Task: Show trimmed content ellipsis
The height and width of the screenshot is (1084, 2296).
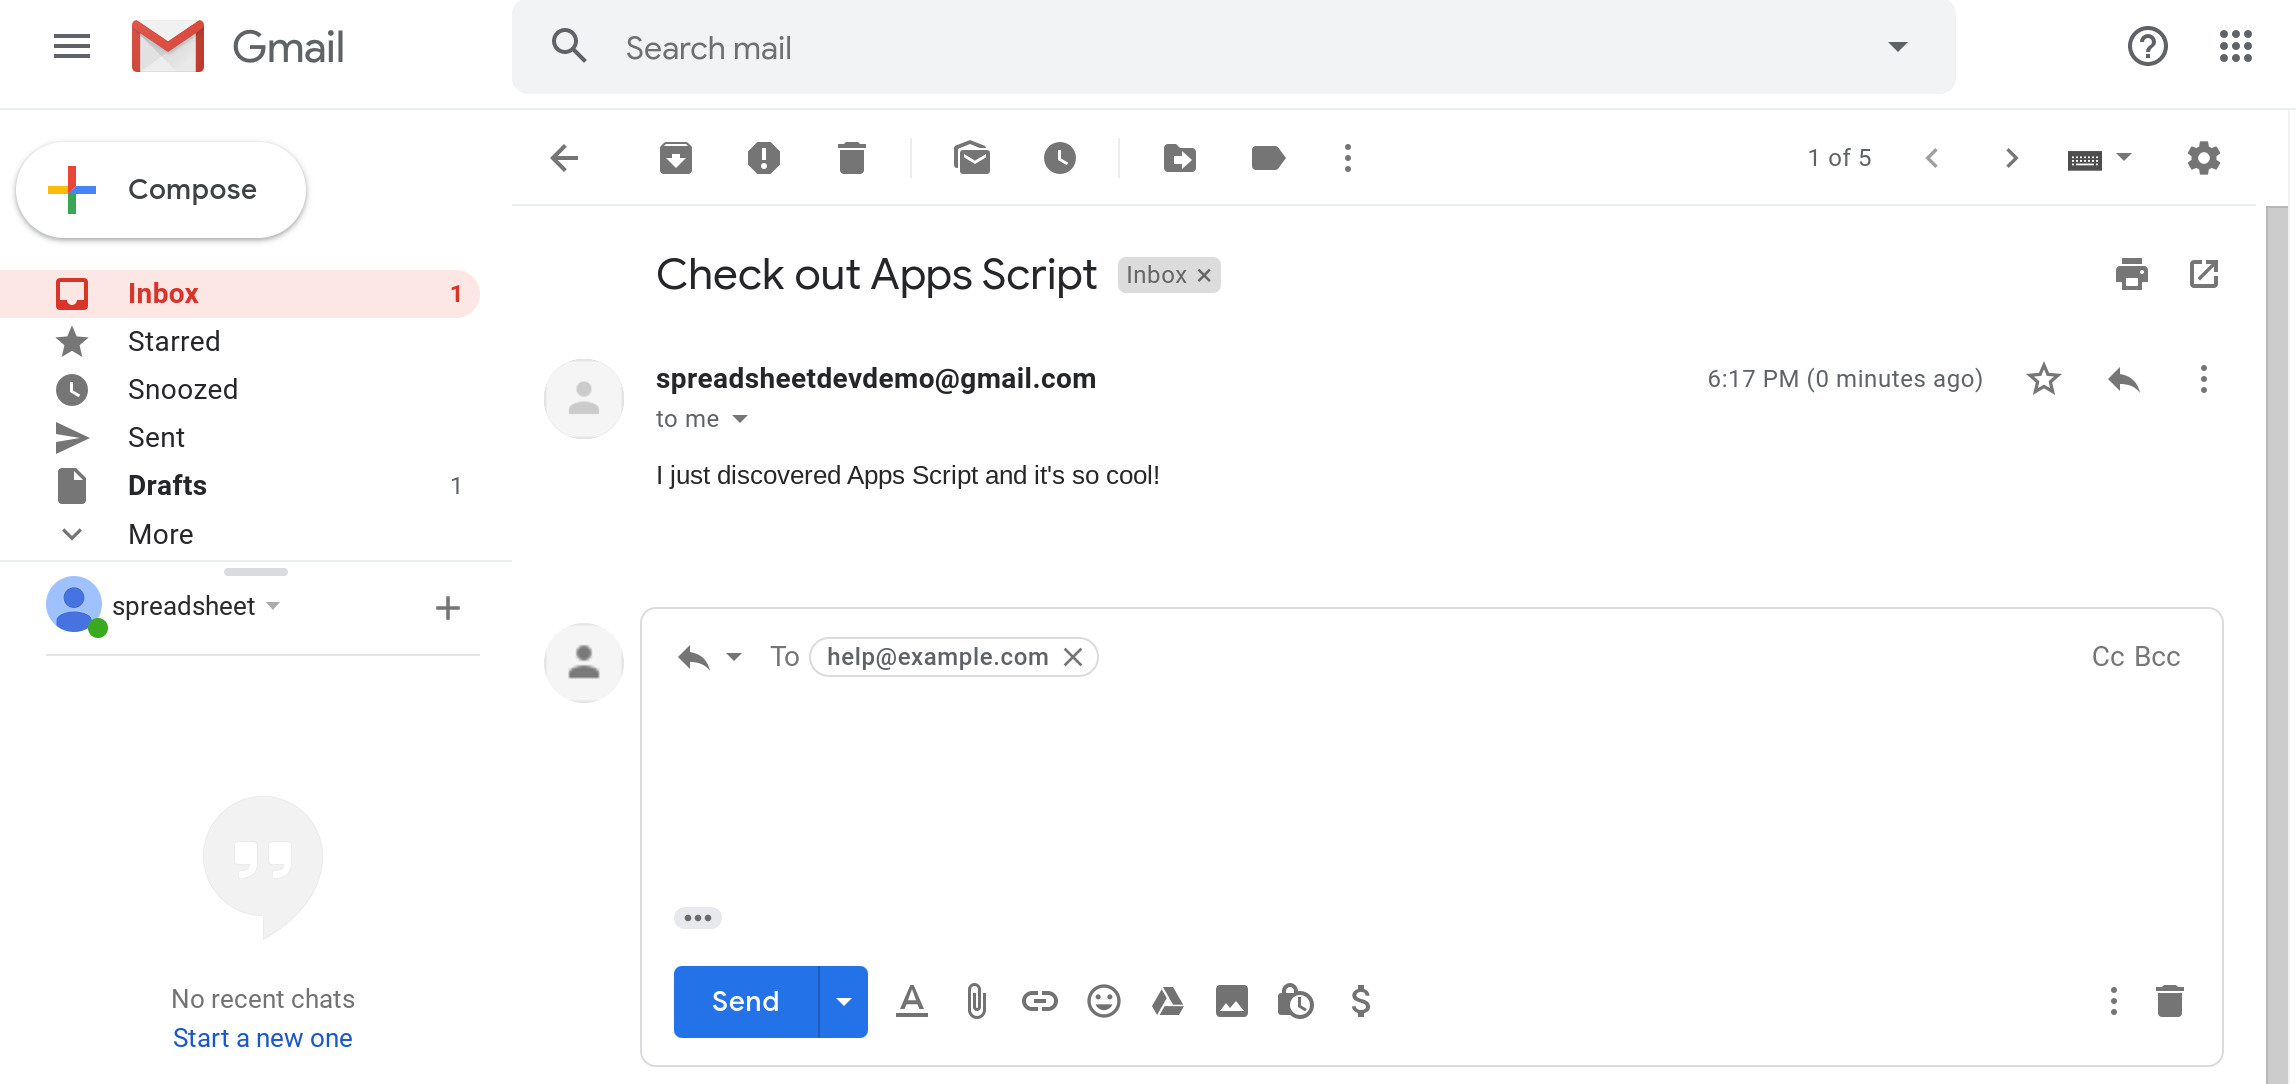Action: tap(698, 918)
